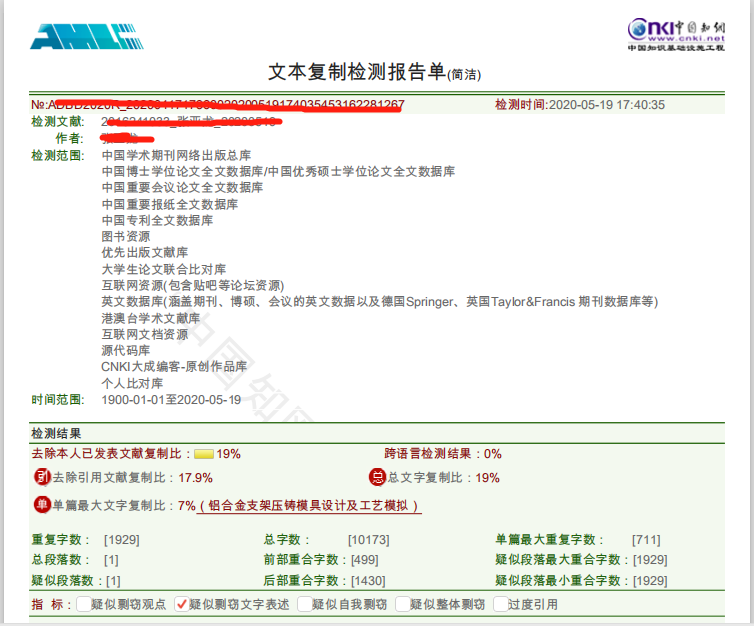Viewport: 754px width, 626px height.
Task: Enable the 疑似剽窃观点 checkbox
Action: point(83,604)
